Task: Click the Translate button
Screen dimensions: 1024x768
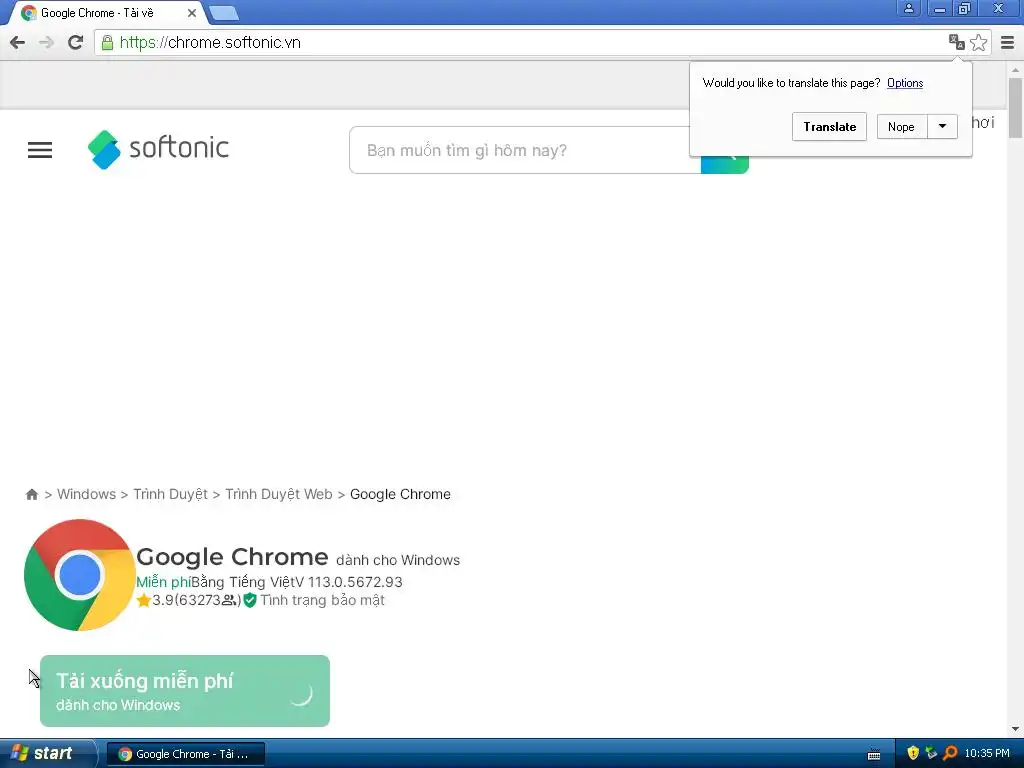Action: click(829, 127)
